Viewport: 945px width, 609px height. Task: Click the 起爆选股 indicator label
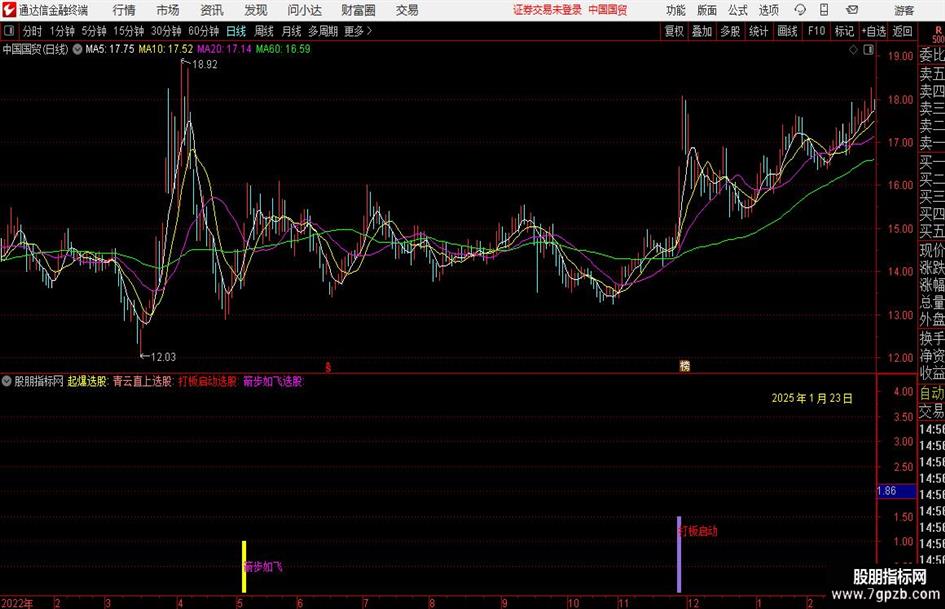[87, 381]
